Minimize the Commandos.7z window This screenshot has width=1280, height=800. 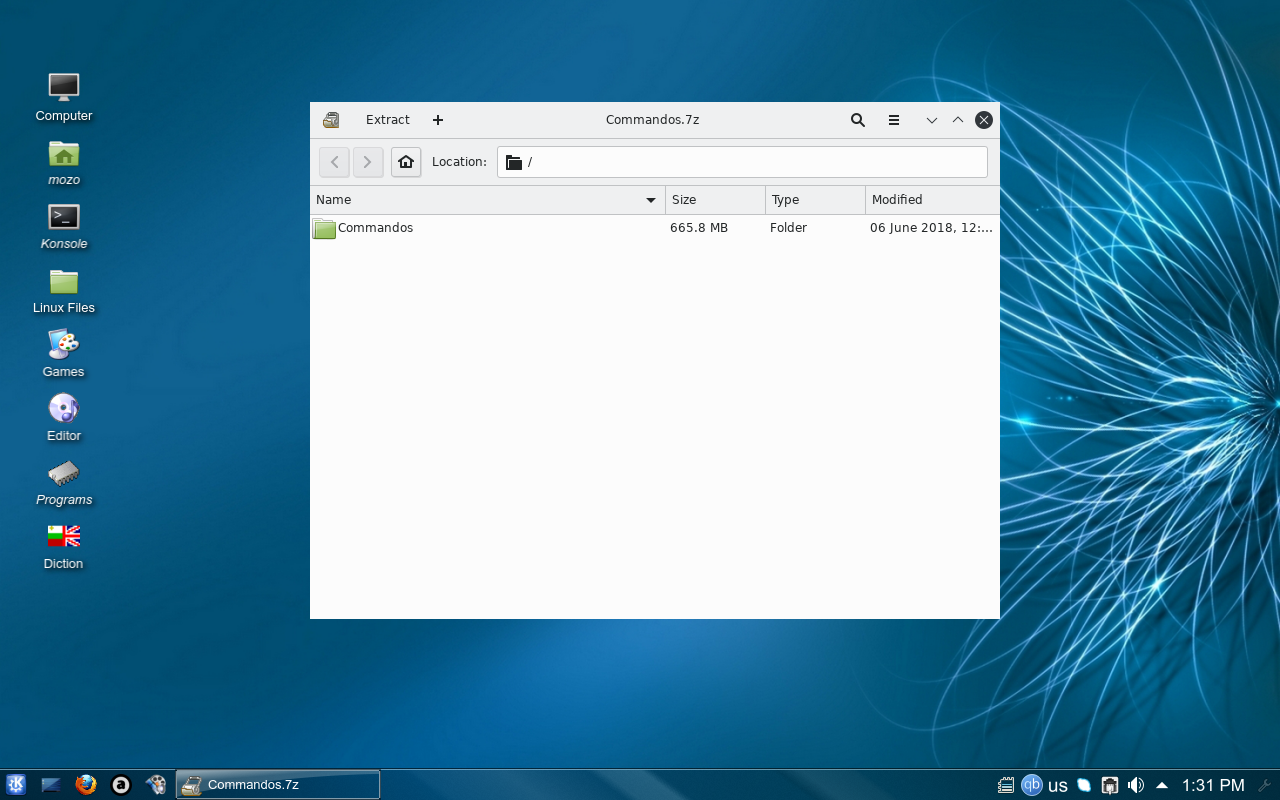[x=932, y=120]
